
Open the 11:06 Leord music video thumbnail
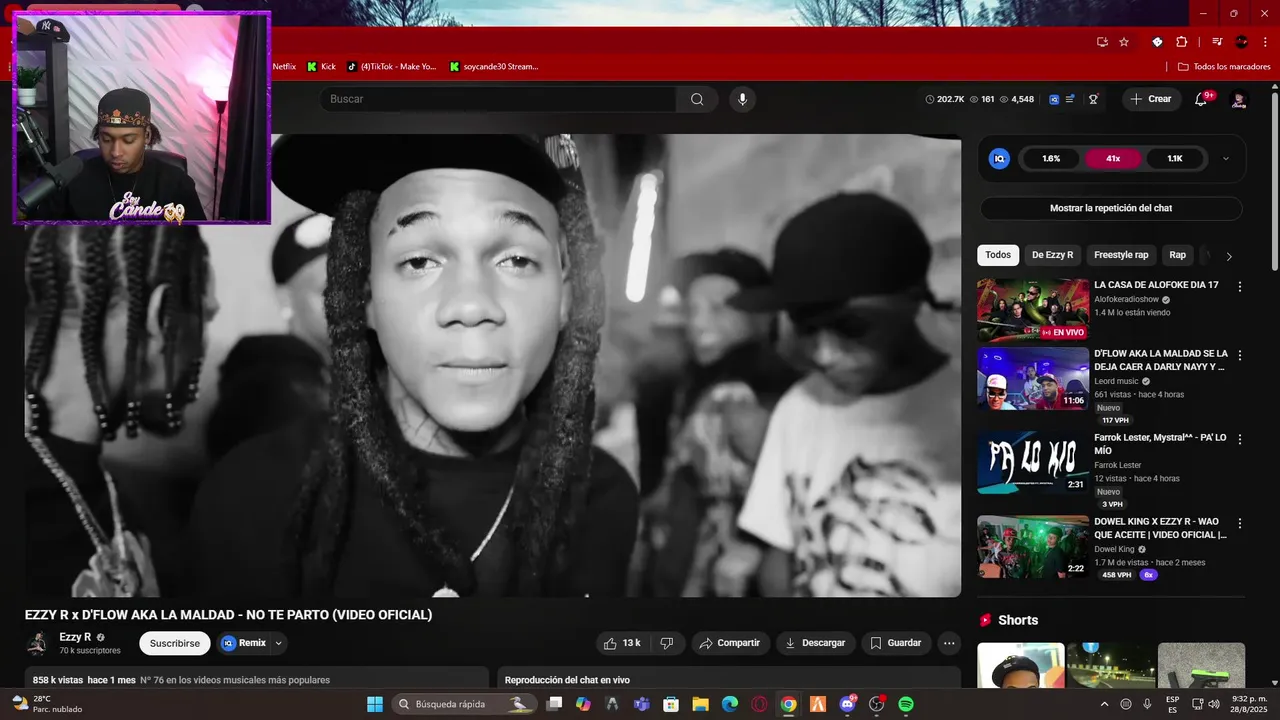(x=1033, y=379)
